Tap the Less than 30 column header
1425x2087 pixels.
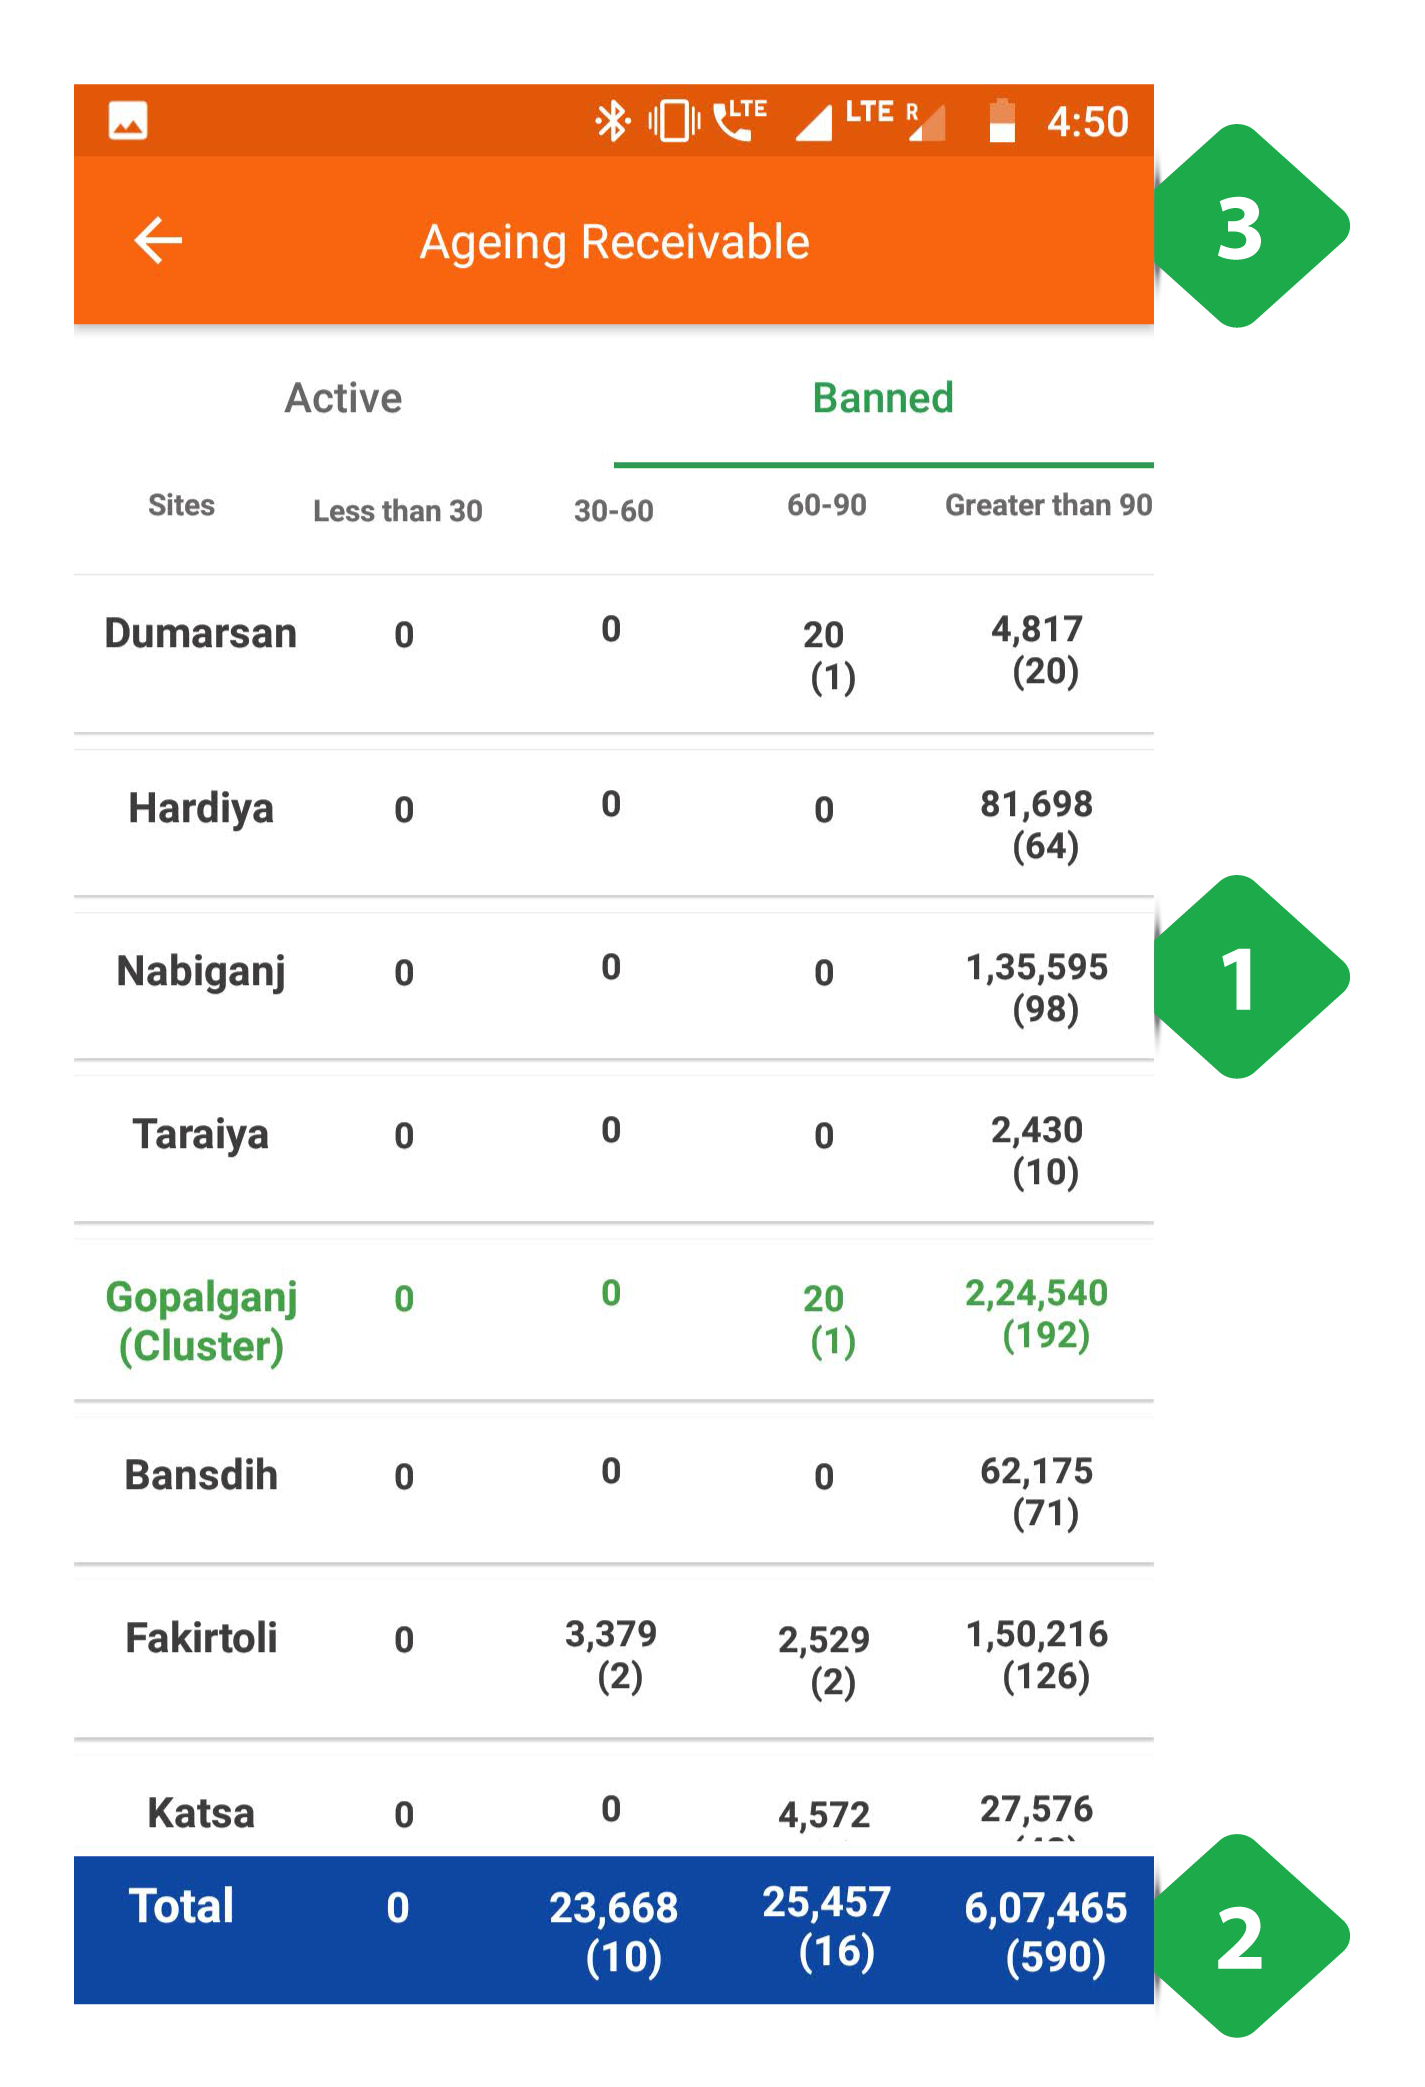click(x=398, y=511)
